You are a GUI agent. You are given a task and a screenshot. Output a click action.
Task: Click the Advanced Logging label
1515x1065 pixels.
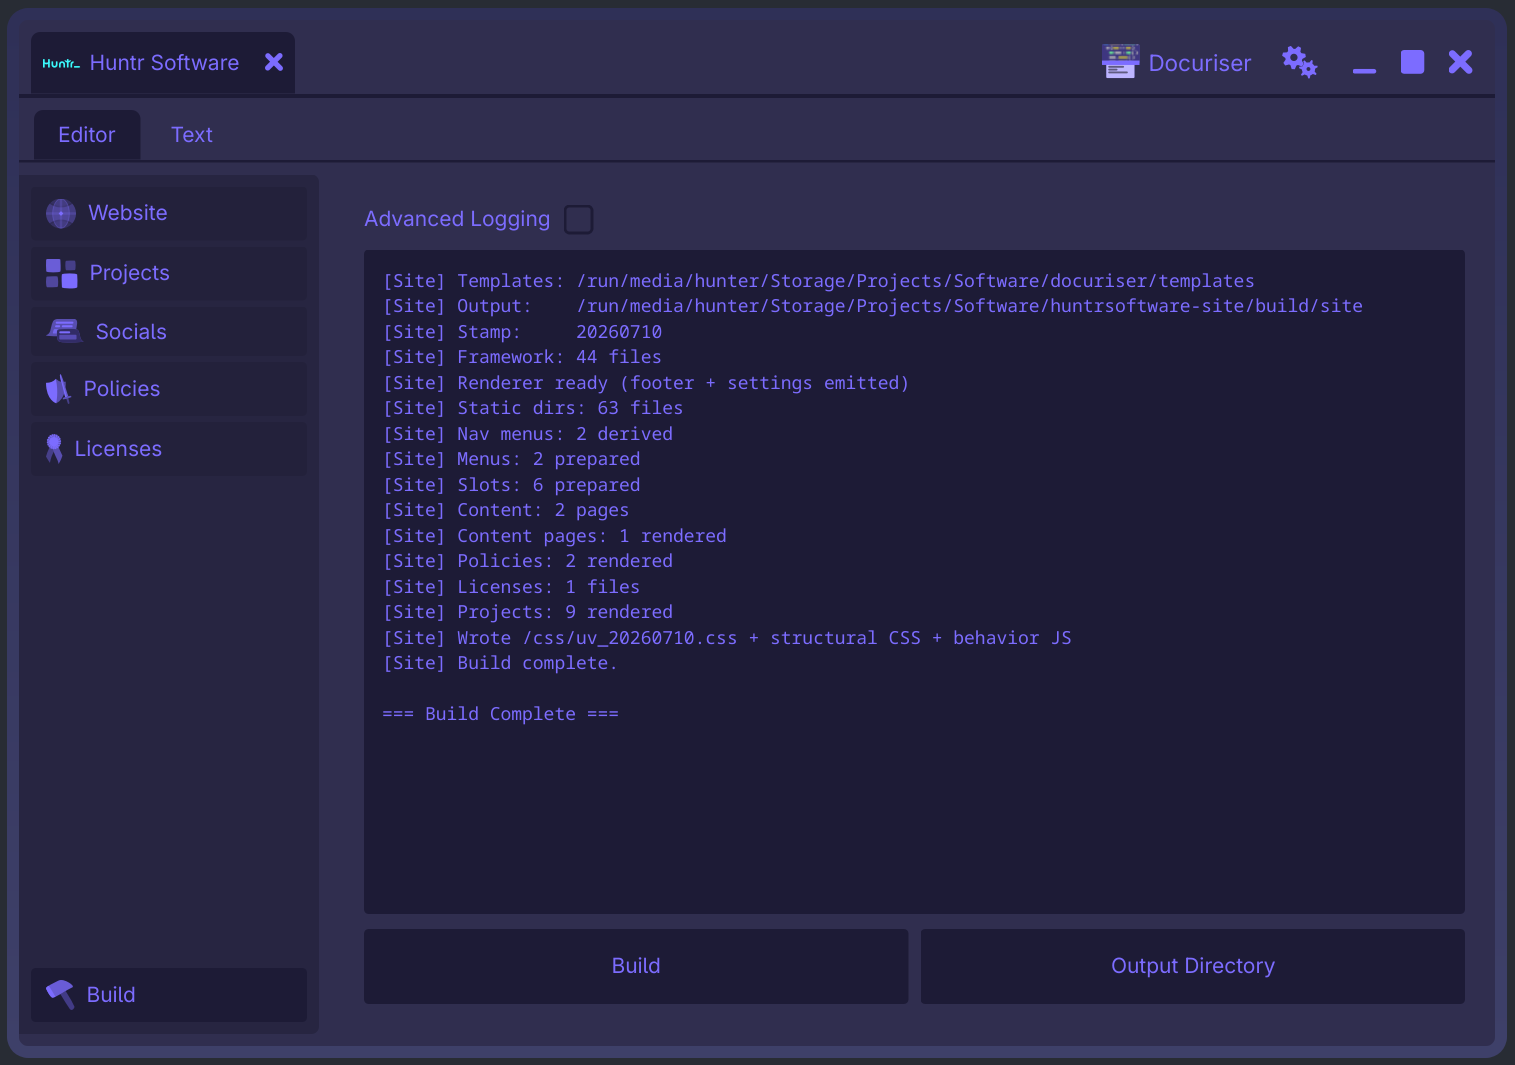coord(457,219)
